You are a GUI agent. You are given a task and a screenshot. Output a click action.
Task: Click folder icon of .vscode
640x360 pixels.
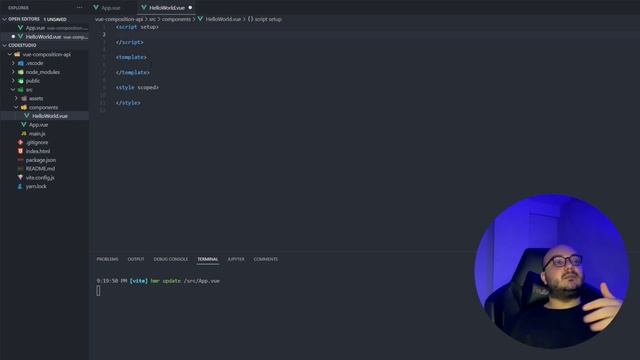coord(20,63)
